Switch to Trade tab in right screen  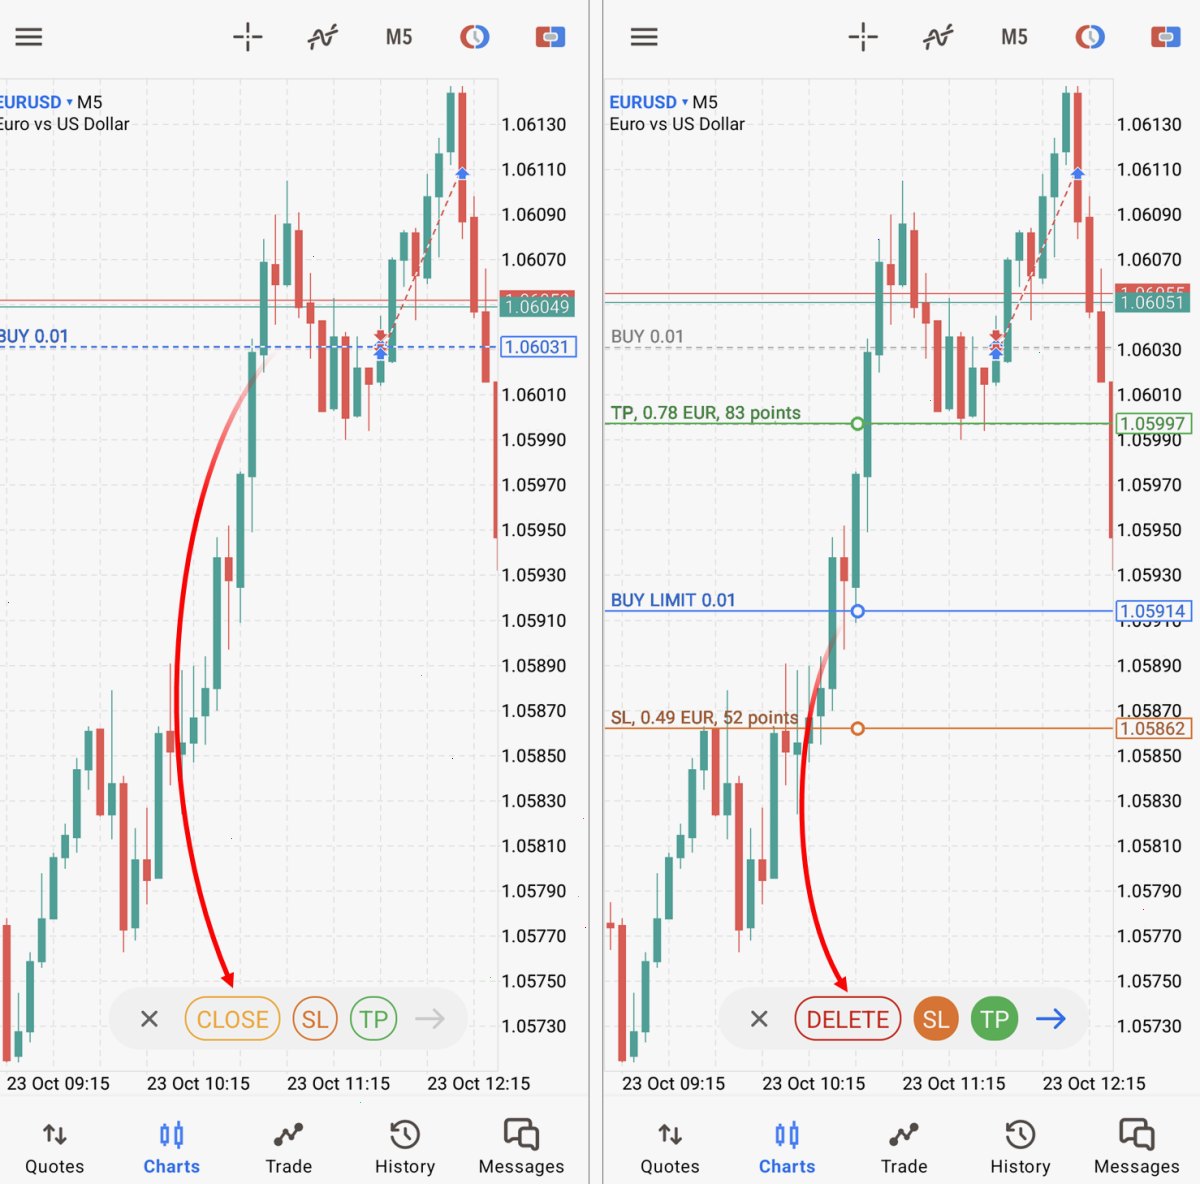[904, 1147]
